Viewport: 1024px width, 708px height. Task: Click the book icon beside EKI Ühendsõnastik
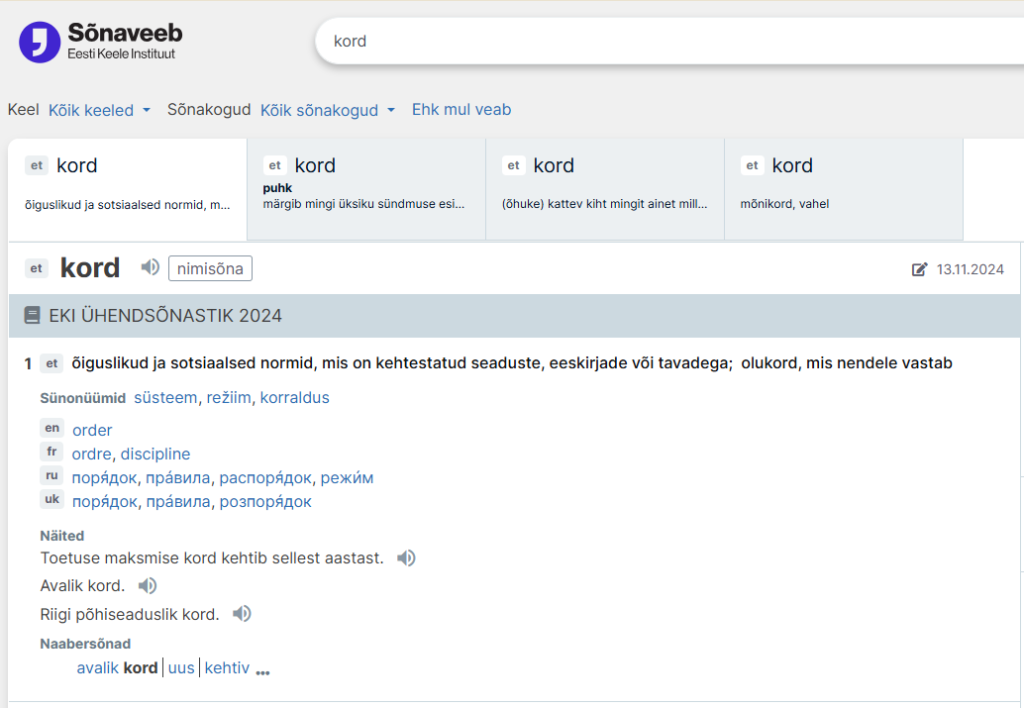point(32,316)
